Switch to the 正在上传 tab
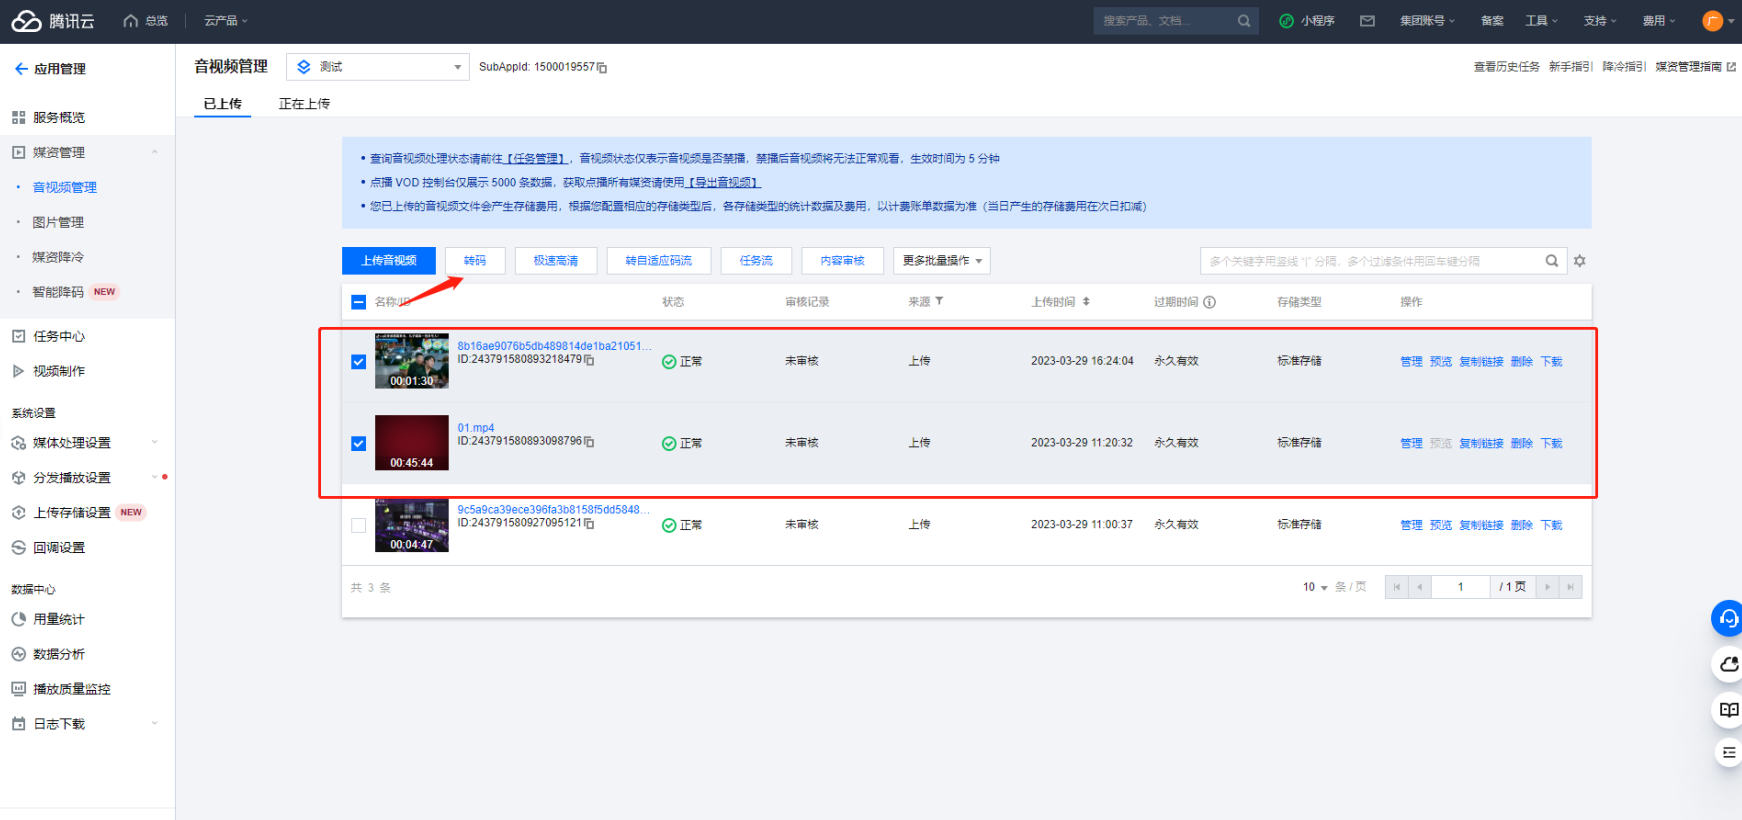This screenshot has width=1742, height=820. point(304,104)
